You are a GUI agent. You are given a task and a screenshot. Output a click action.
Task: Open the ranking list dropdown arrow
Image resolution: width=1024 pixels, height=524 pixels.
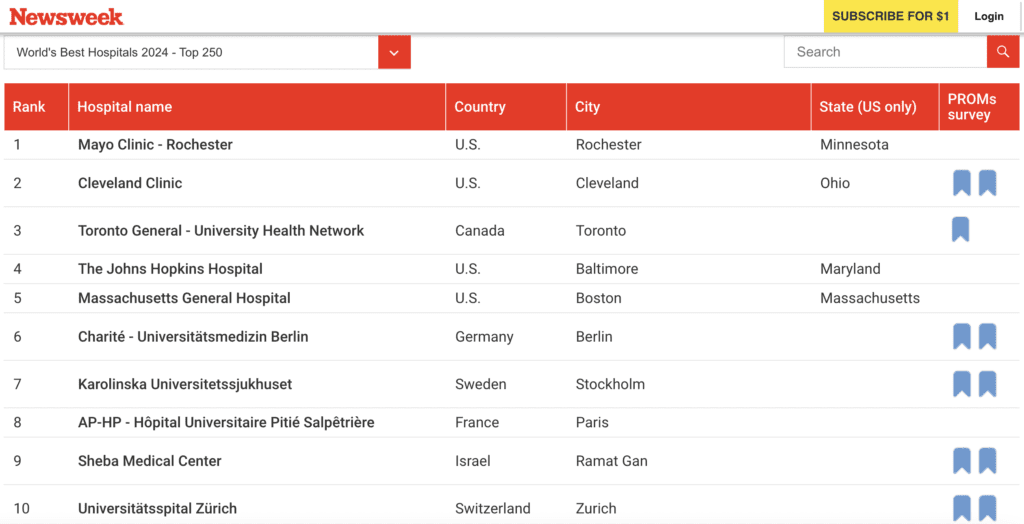coord(394,52)
